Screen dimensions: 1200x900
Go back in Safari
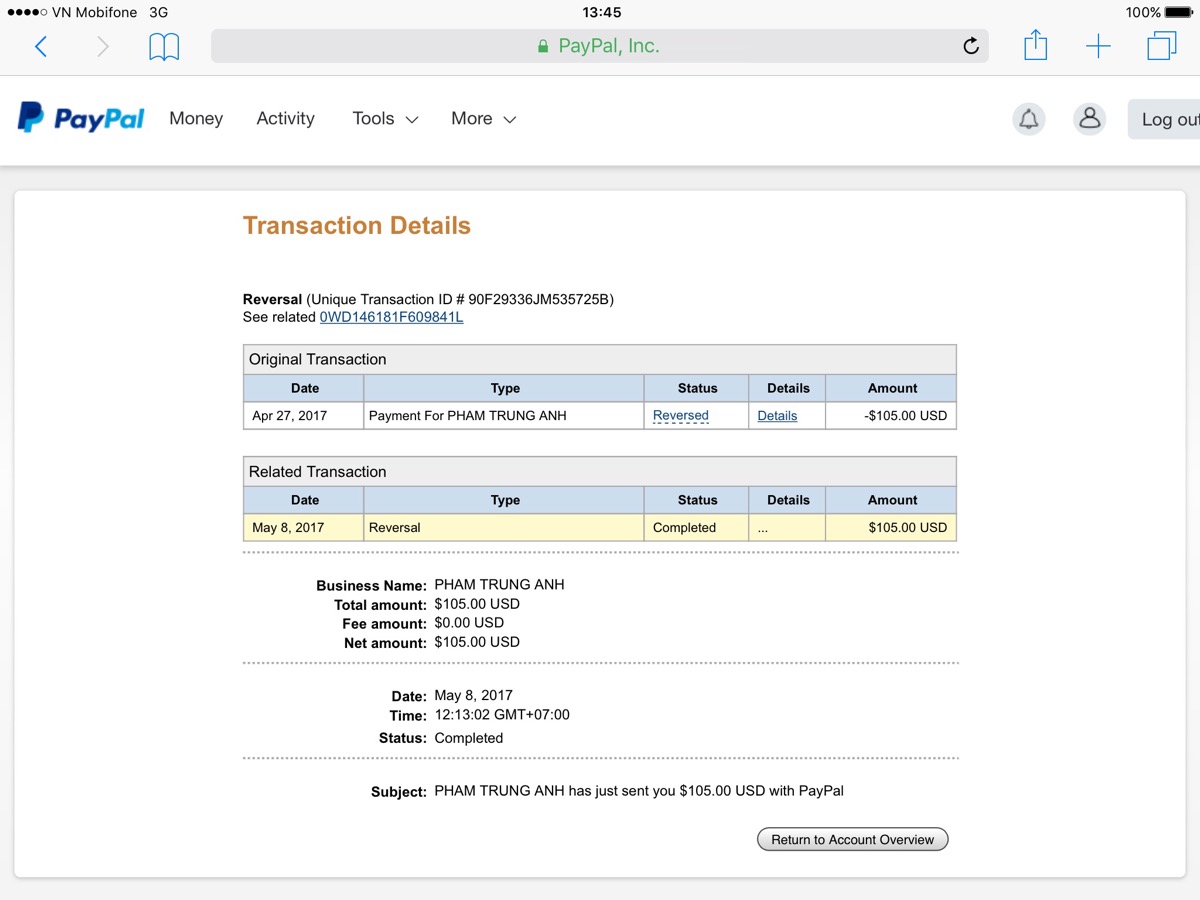tap(41, 46)
